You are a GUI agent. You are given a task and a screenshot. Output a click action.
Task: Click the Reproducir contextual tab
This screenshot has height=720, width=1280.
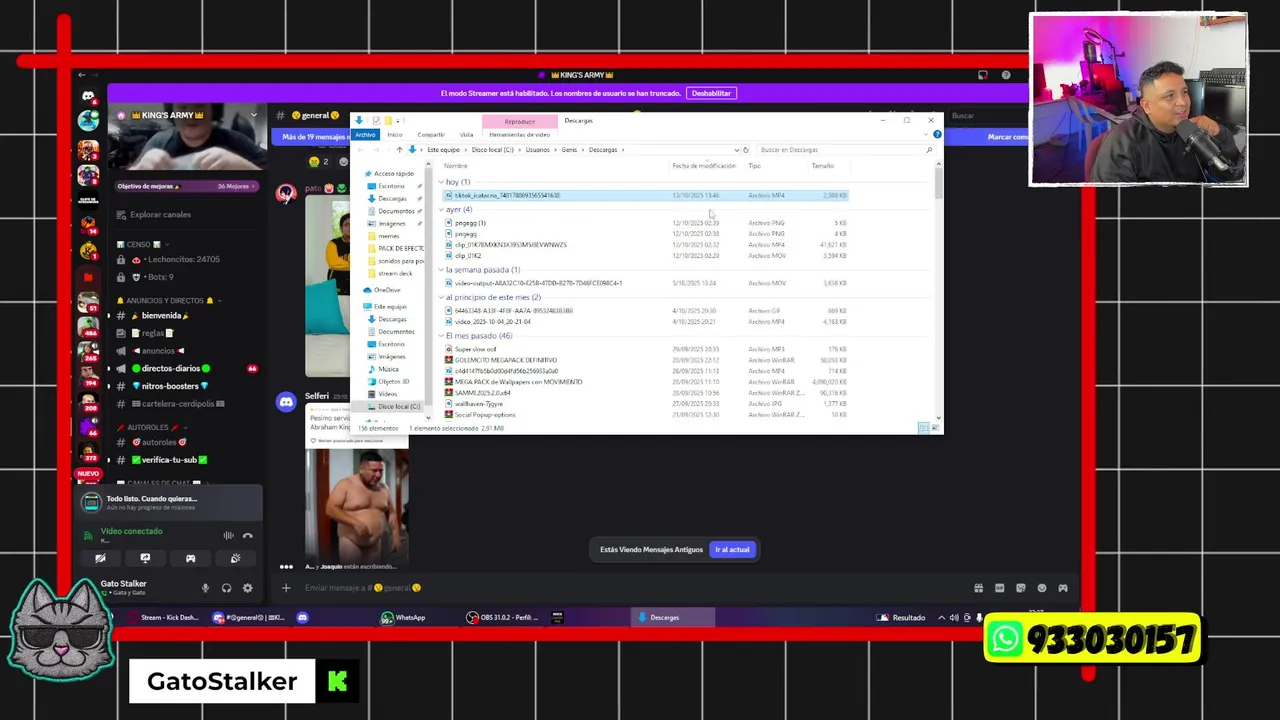[x=519, y=121]
